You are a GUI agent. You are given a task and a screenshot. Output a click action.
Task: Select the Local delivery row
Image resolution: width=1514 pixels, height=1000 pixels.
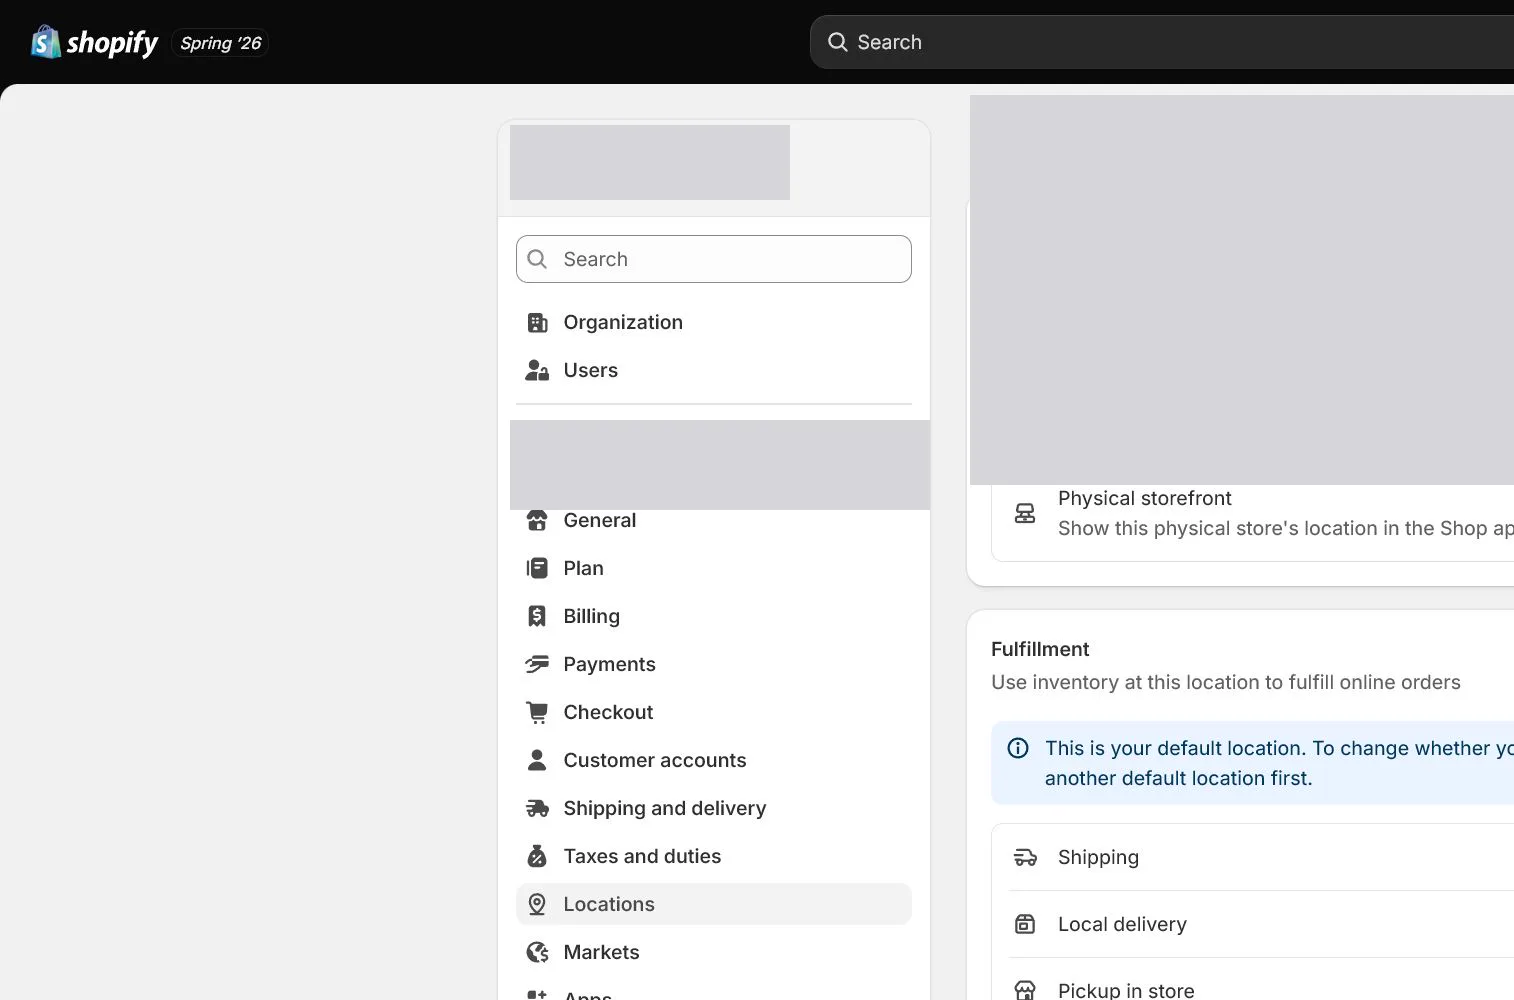pyautogui.click(x=1253, y=924)
